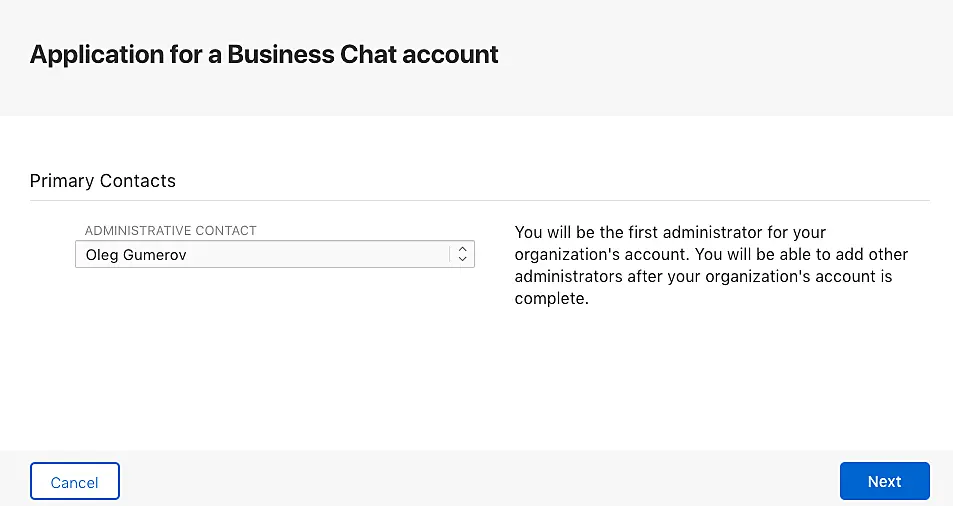Click the dropdown's up-down chevron arrows
The height and width of the screenshot is (506, 953).
[x=462, y=254]
